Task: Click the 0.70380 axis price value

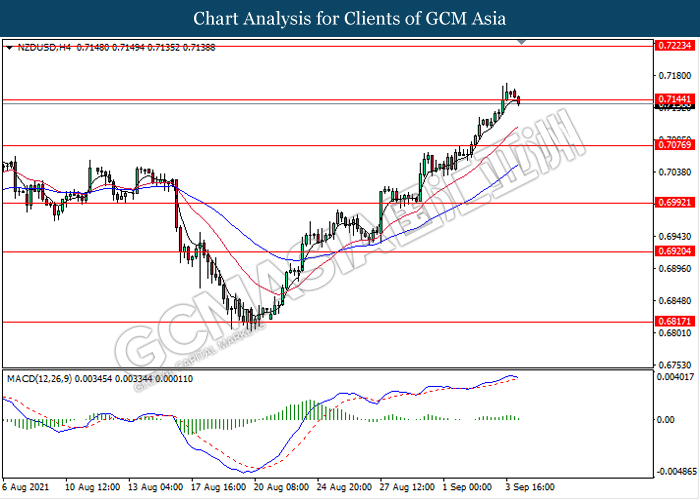Action: (675, 172)
